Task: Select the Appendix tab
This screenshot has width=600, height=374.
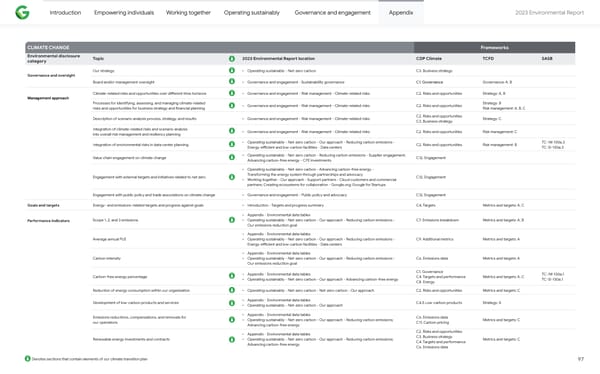Action: point(401,13)
